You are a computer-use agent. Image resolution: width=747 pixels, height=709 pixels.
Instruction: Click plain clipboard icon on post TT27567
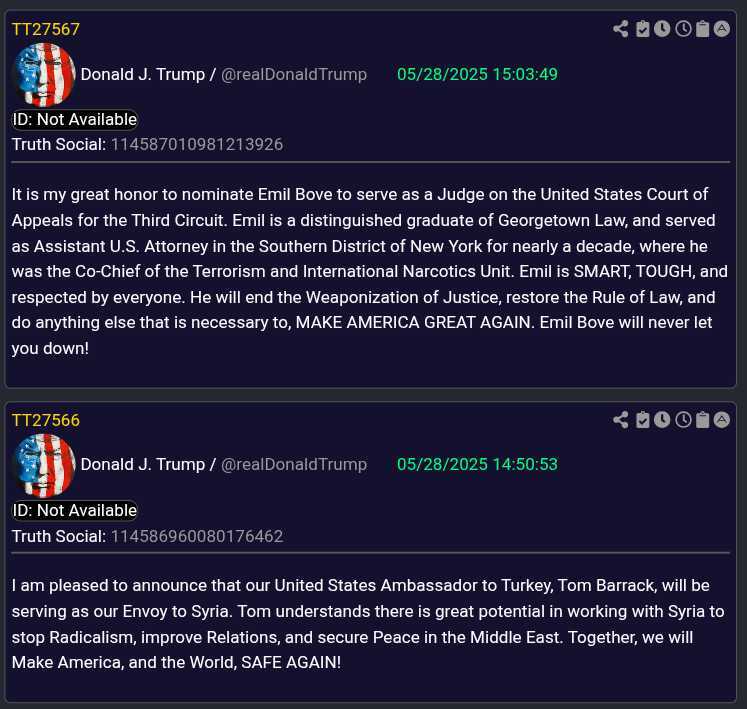(x=703, y=29)
